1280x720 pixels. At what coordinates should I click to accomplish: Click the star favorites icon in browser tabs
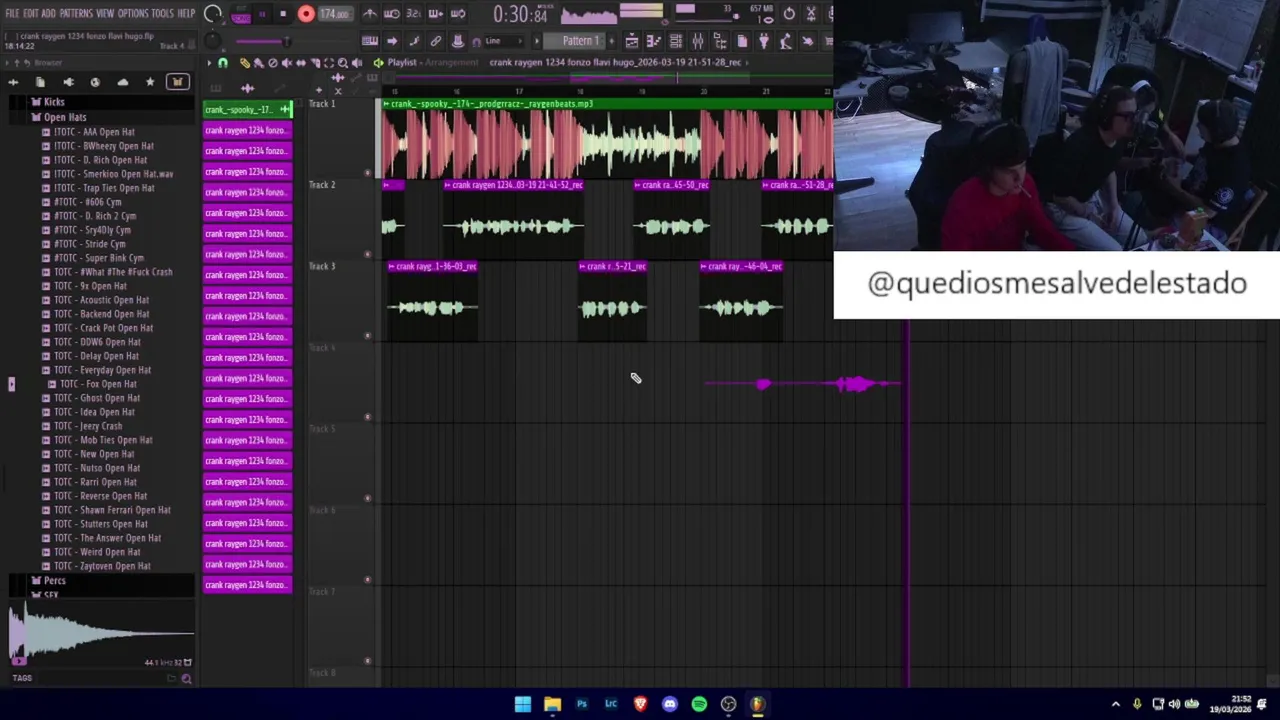pos(150,82)
